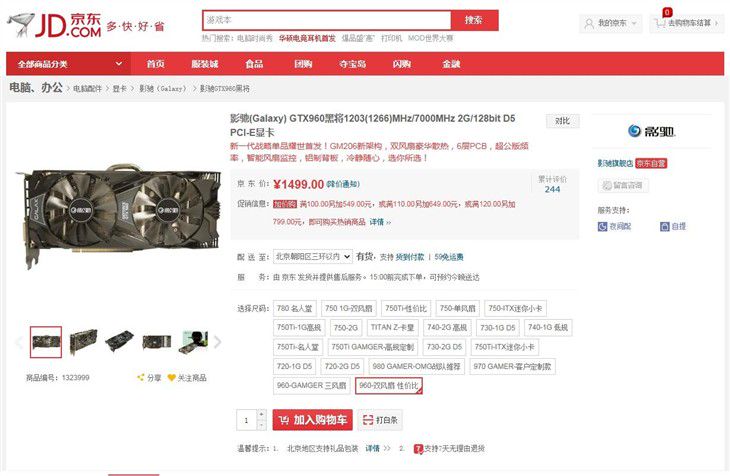Click the user profile icon beside 我的京东
730x476 pixels.
(589, 23)
